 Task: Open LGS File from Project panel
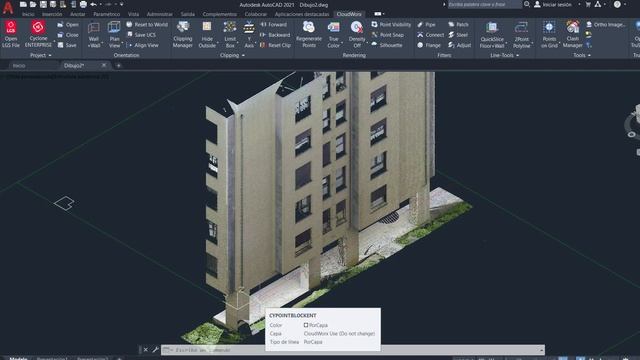[x=11, y=34]
